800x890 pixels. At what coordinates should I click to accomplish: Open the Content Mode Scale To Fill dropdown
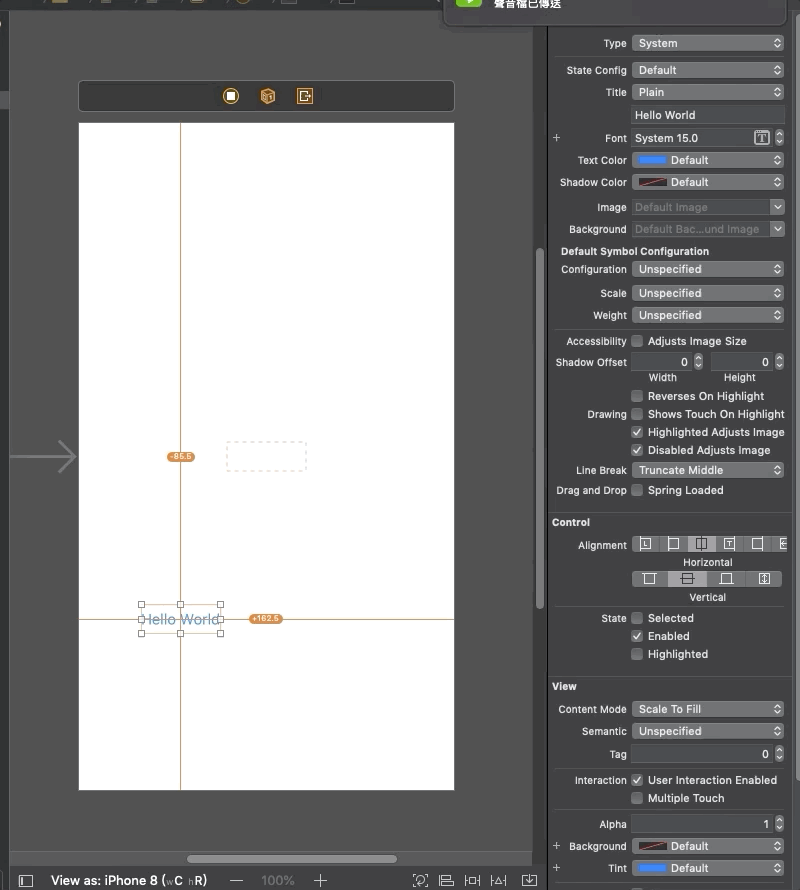[x=708, y=709]
